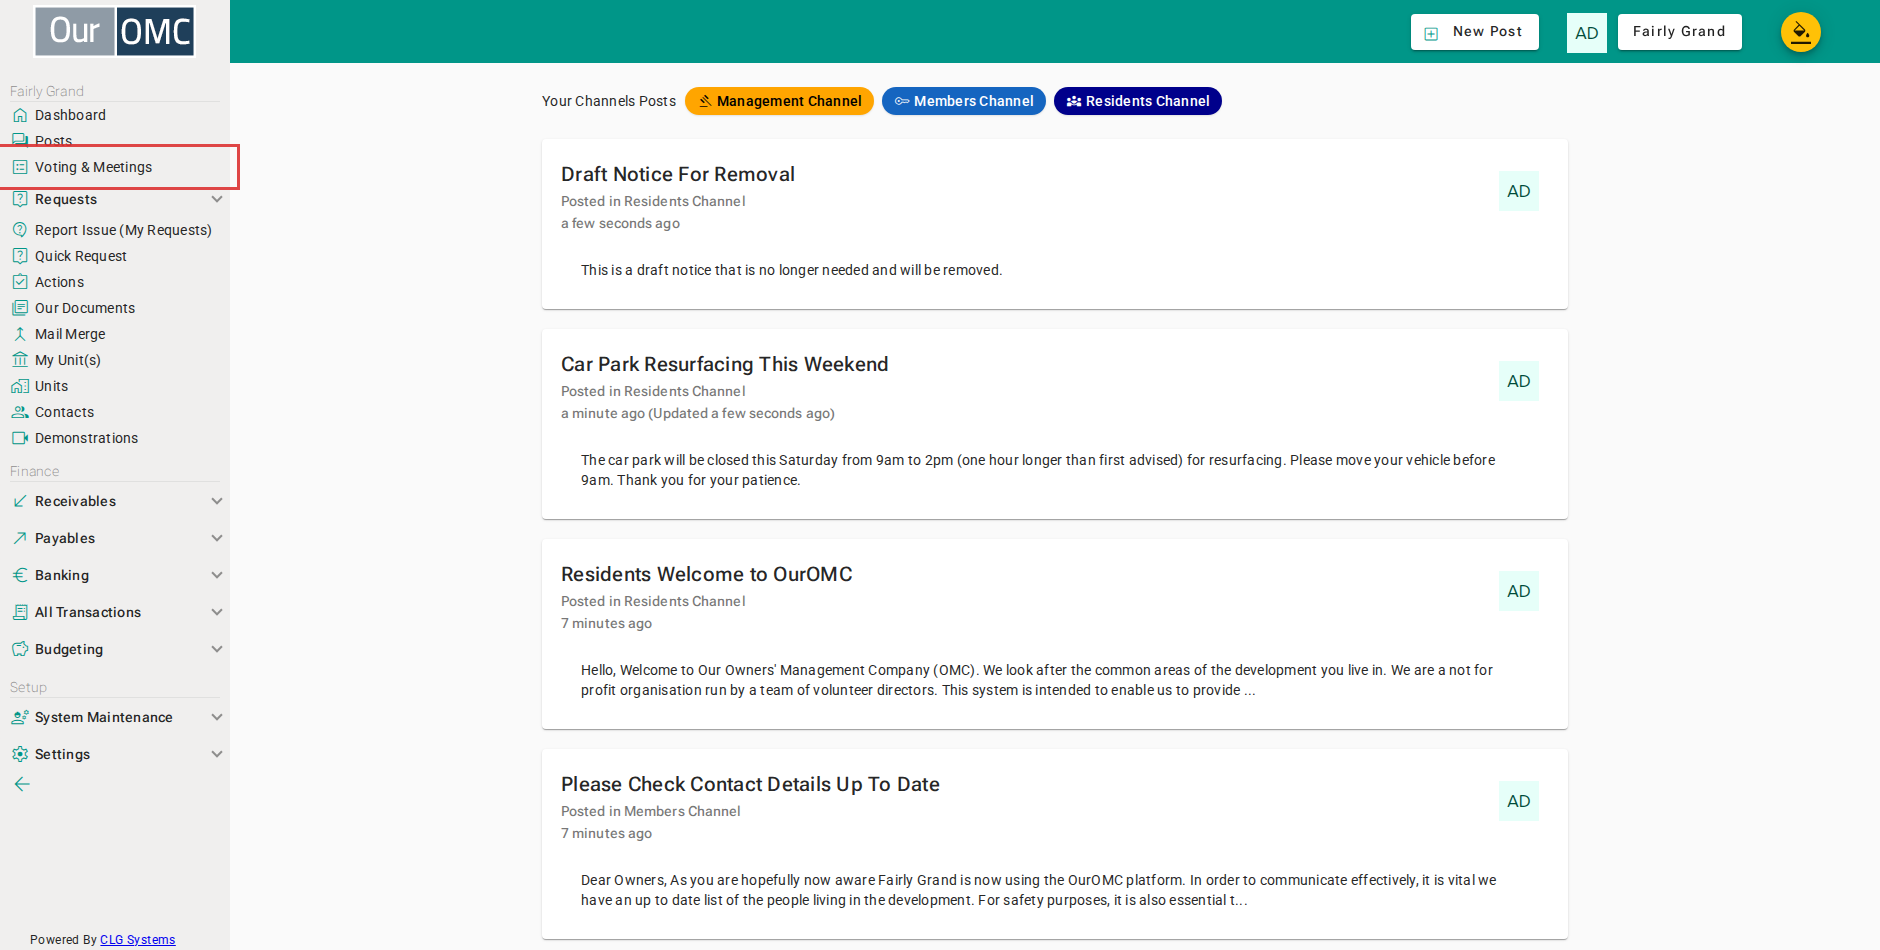Click the Budgeting piggy bank icon
This screenshot has height=950, width=1880.
click(x=20, y=649)
